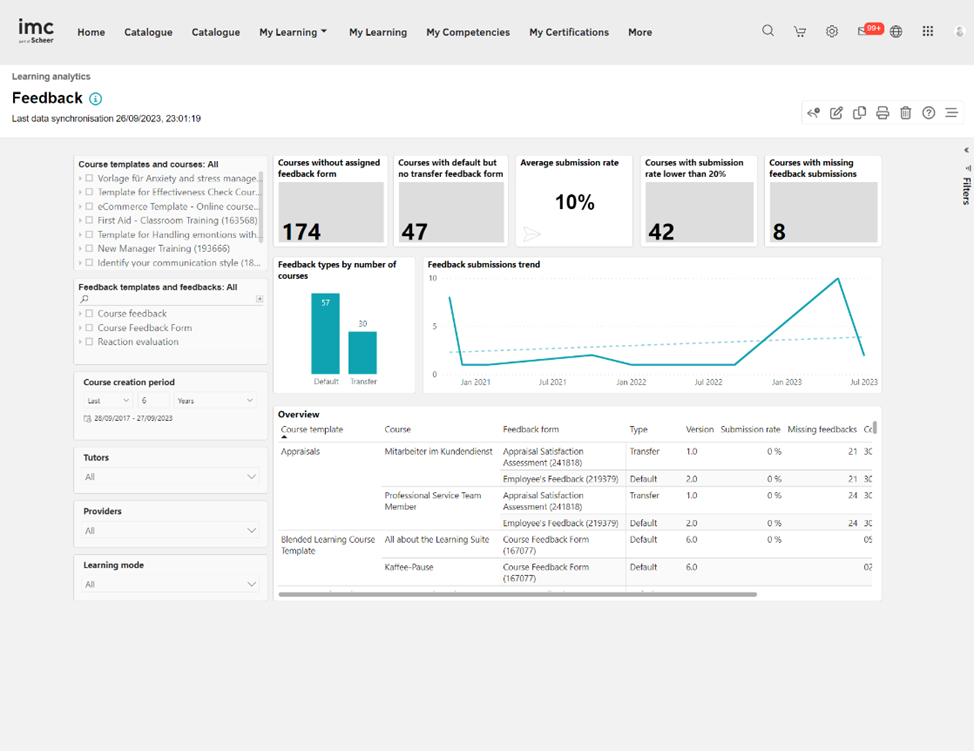The width and height of the screenshot is (974, 751).
Task: Expand the Course feedback tree item
Action: (80, 314)
